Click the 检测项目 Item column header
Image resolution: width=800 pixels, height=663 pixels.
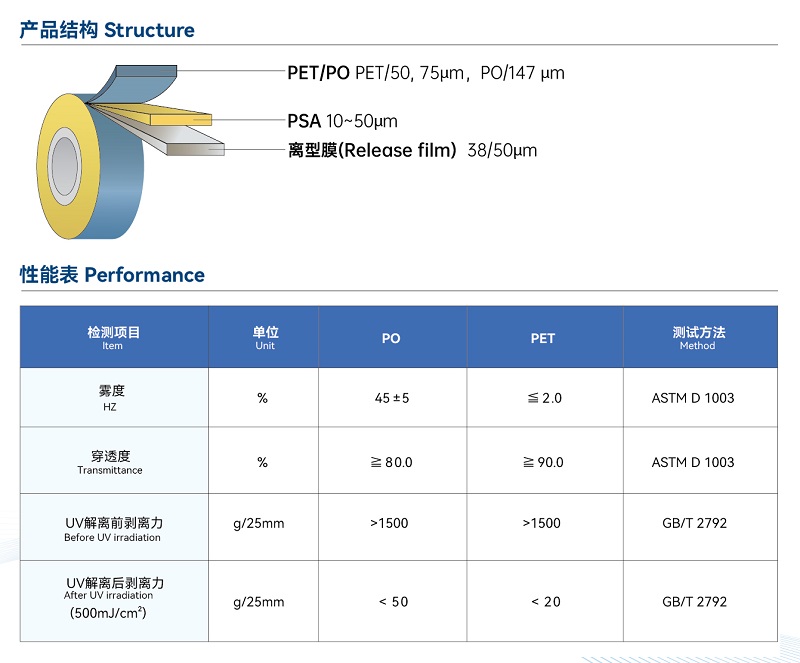coord(113,337)
